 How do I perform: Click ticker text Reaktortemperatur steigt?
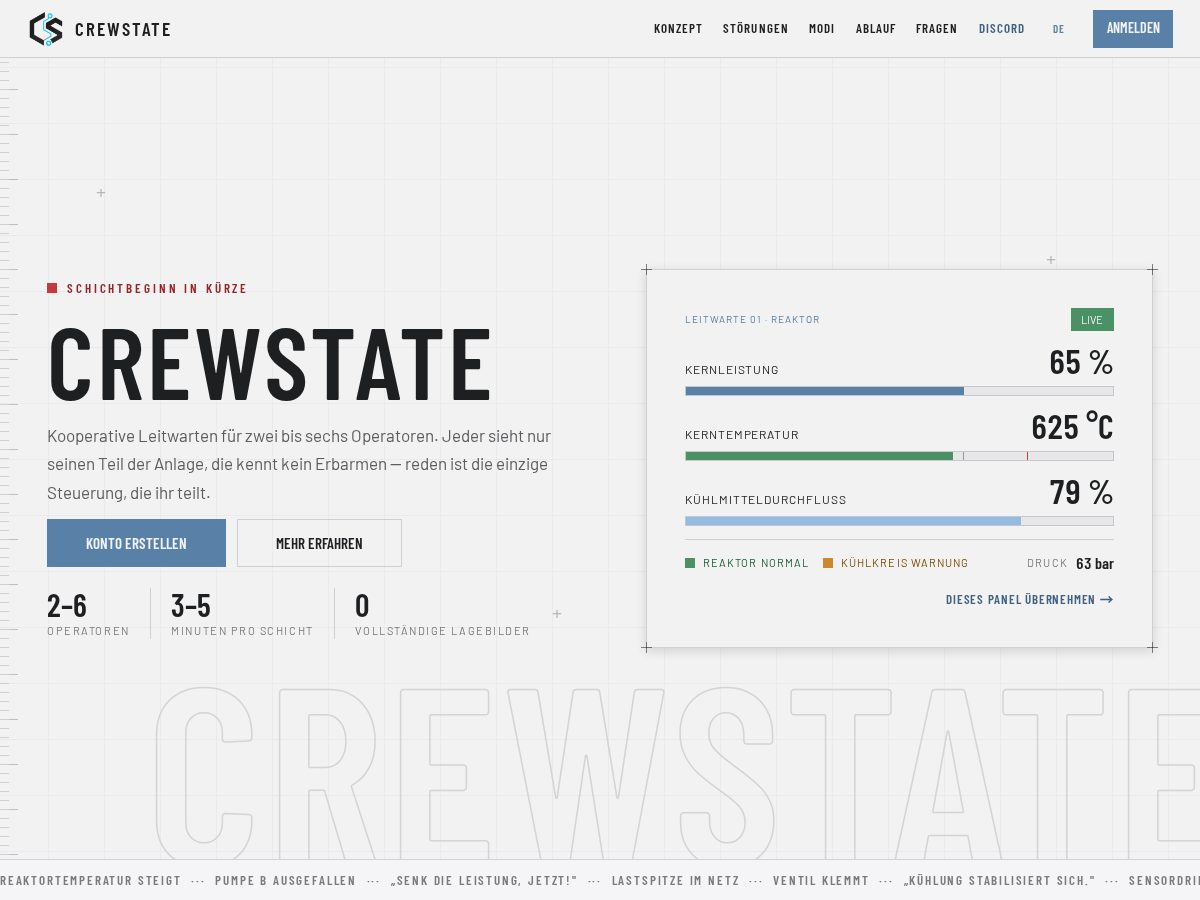[x=90, y=881]
